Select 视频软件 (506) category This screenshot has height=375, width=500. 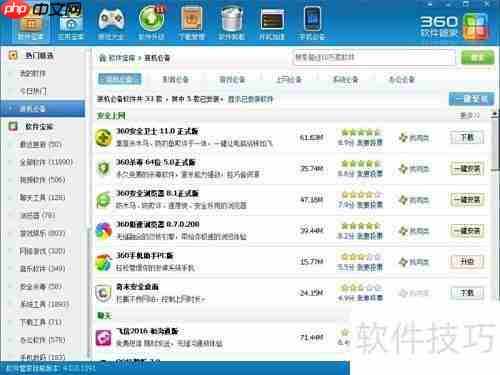[42, 180]
